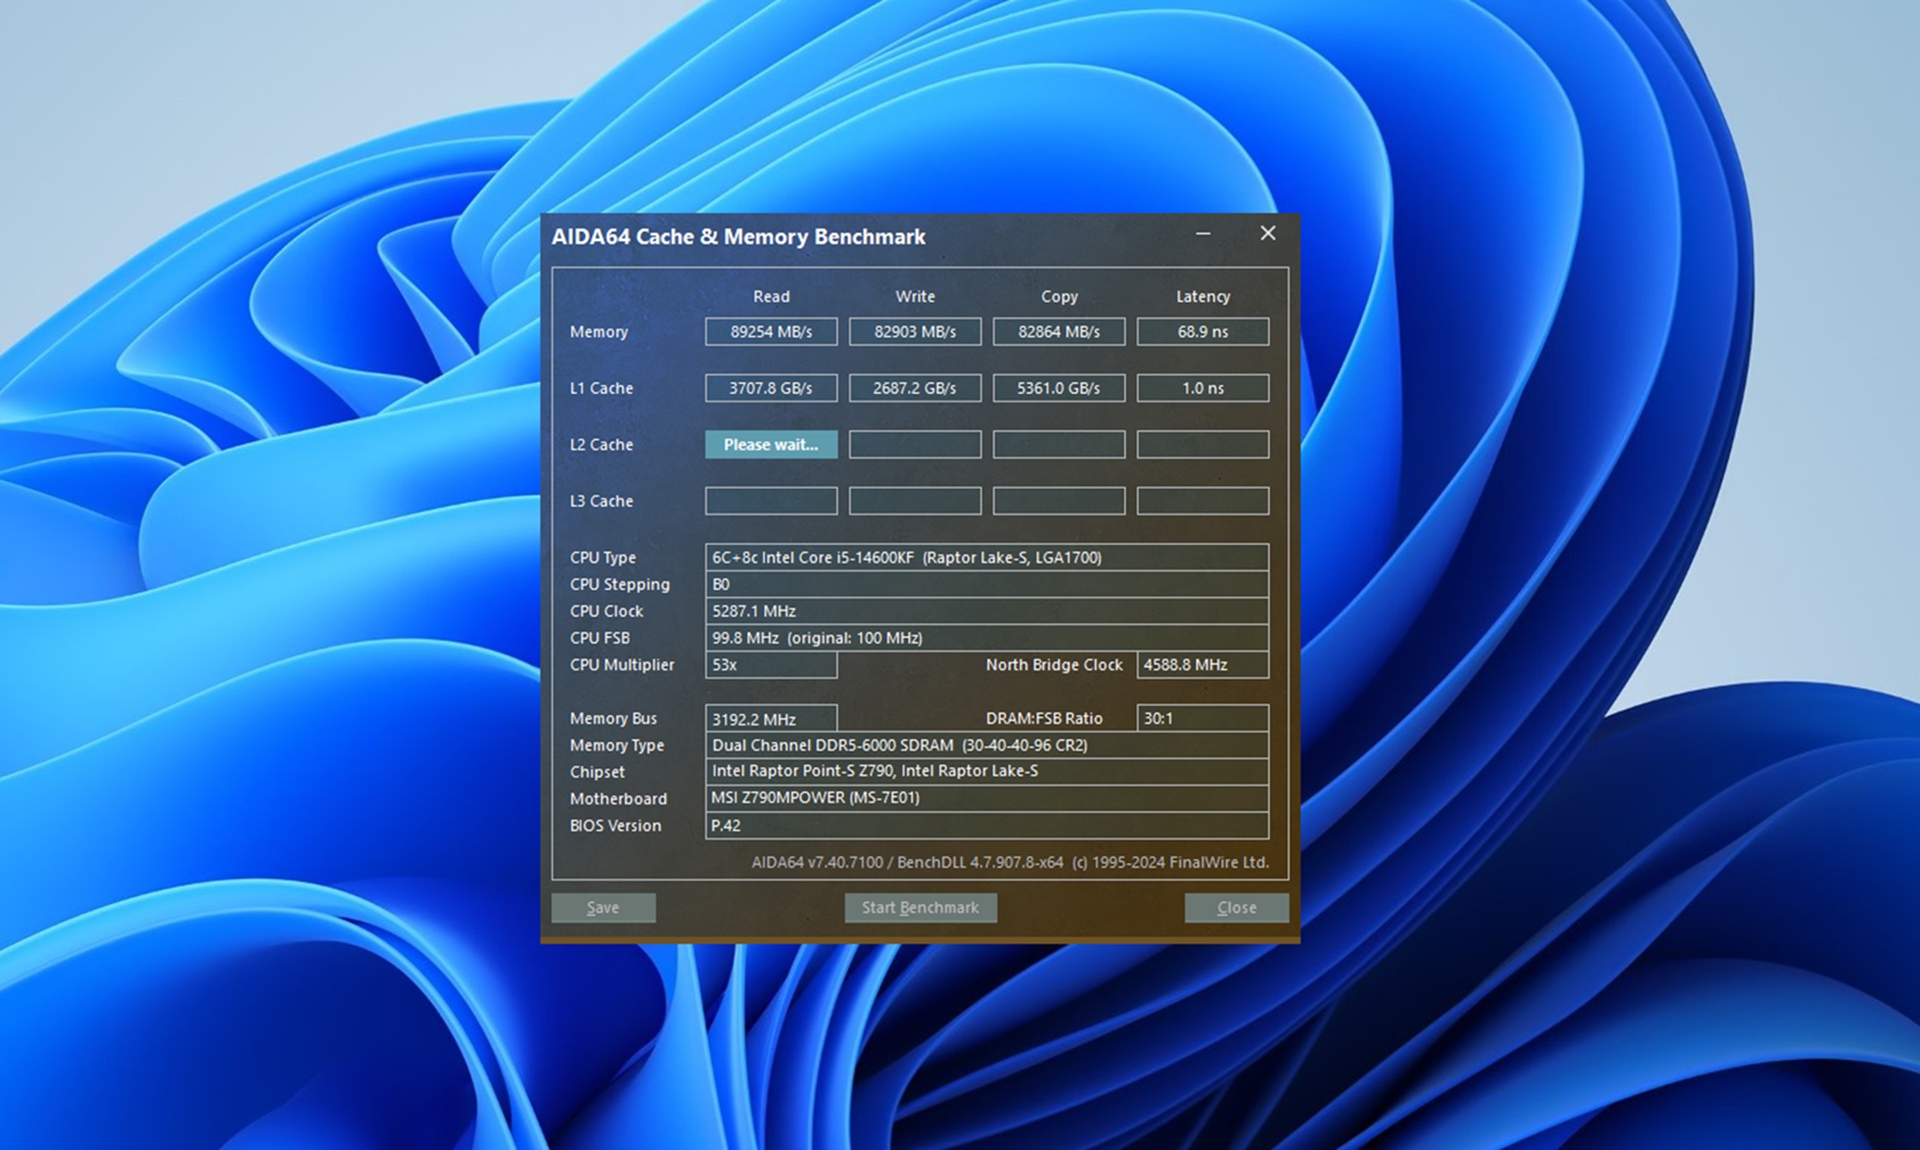
Task: Close window using title bar X
Action: coord(1267,233)
